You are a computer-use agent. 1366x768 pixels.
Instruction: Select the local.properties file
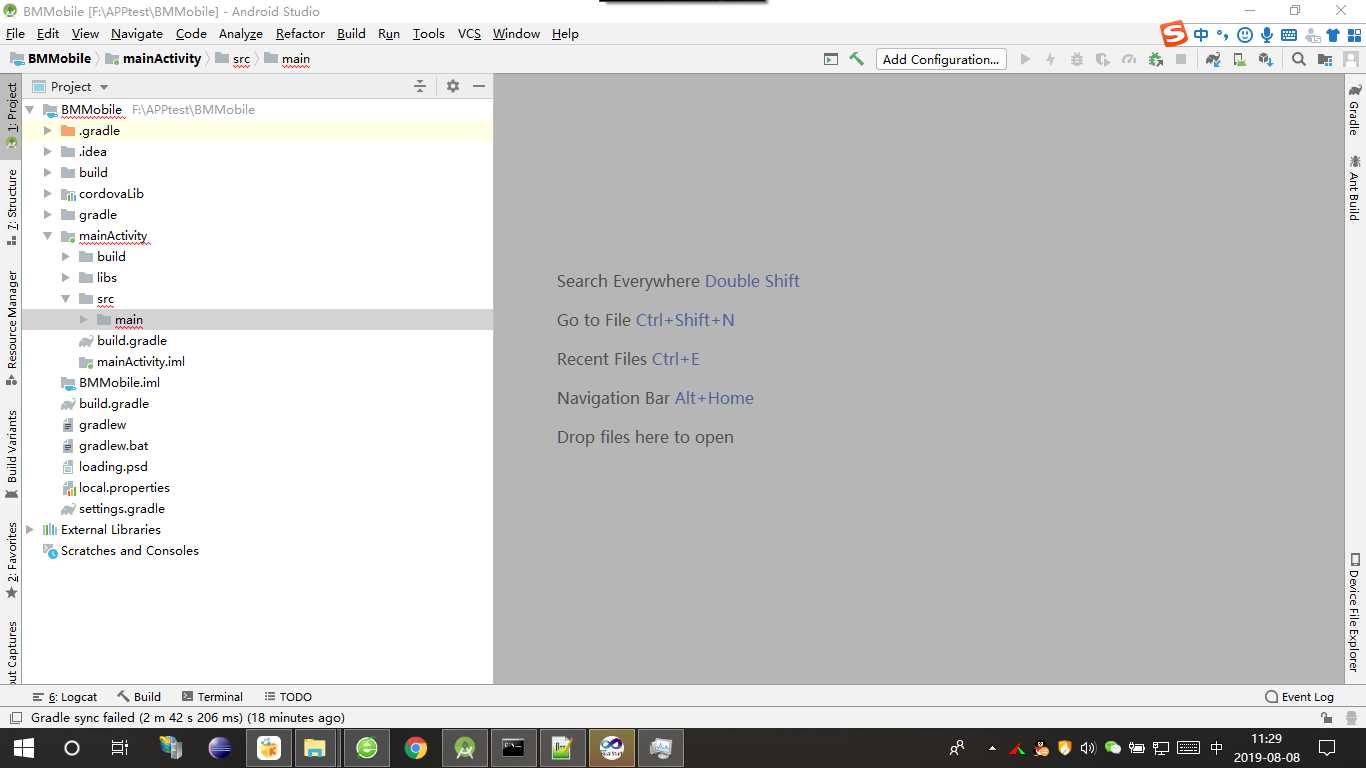click(x=124, y=488)
